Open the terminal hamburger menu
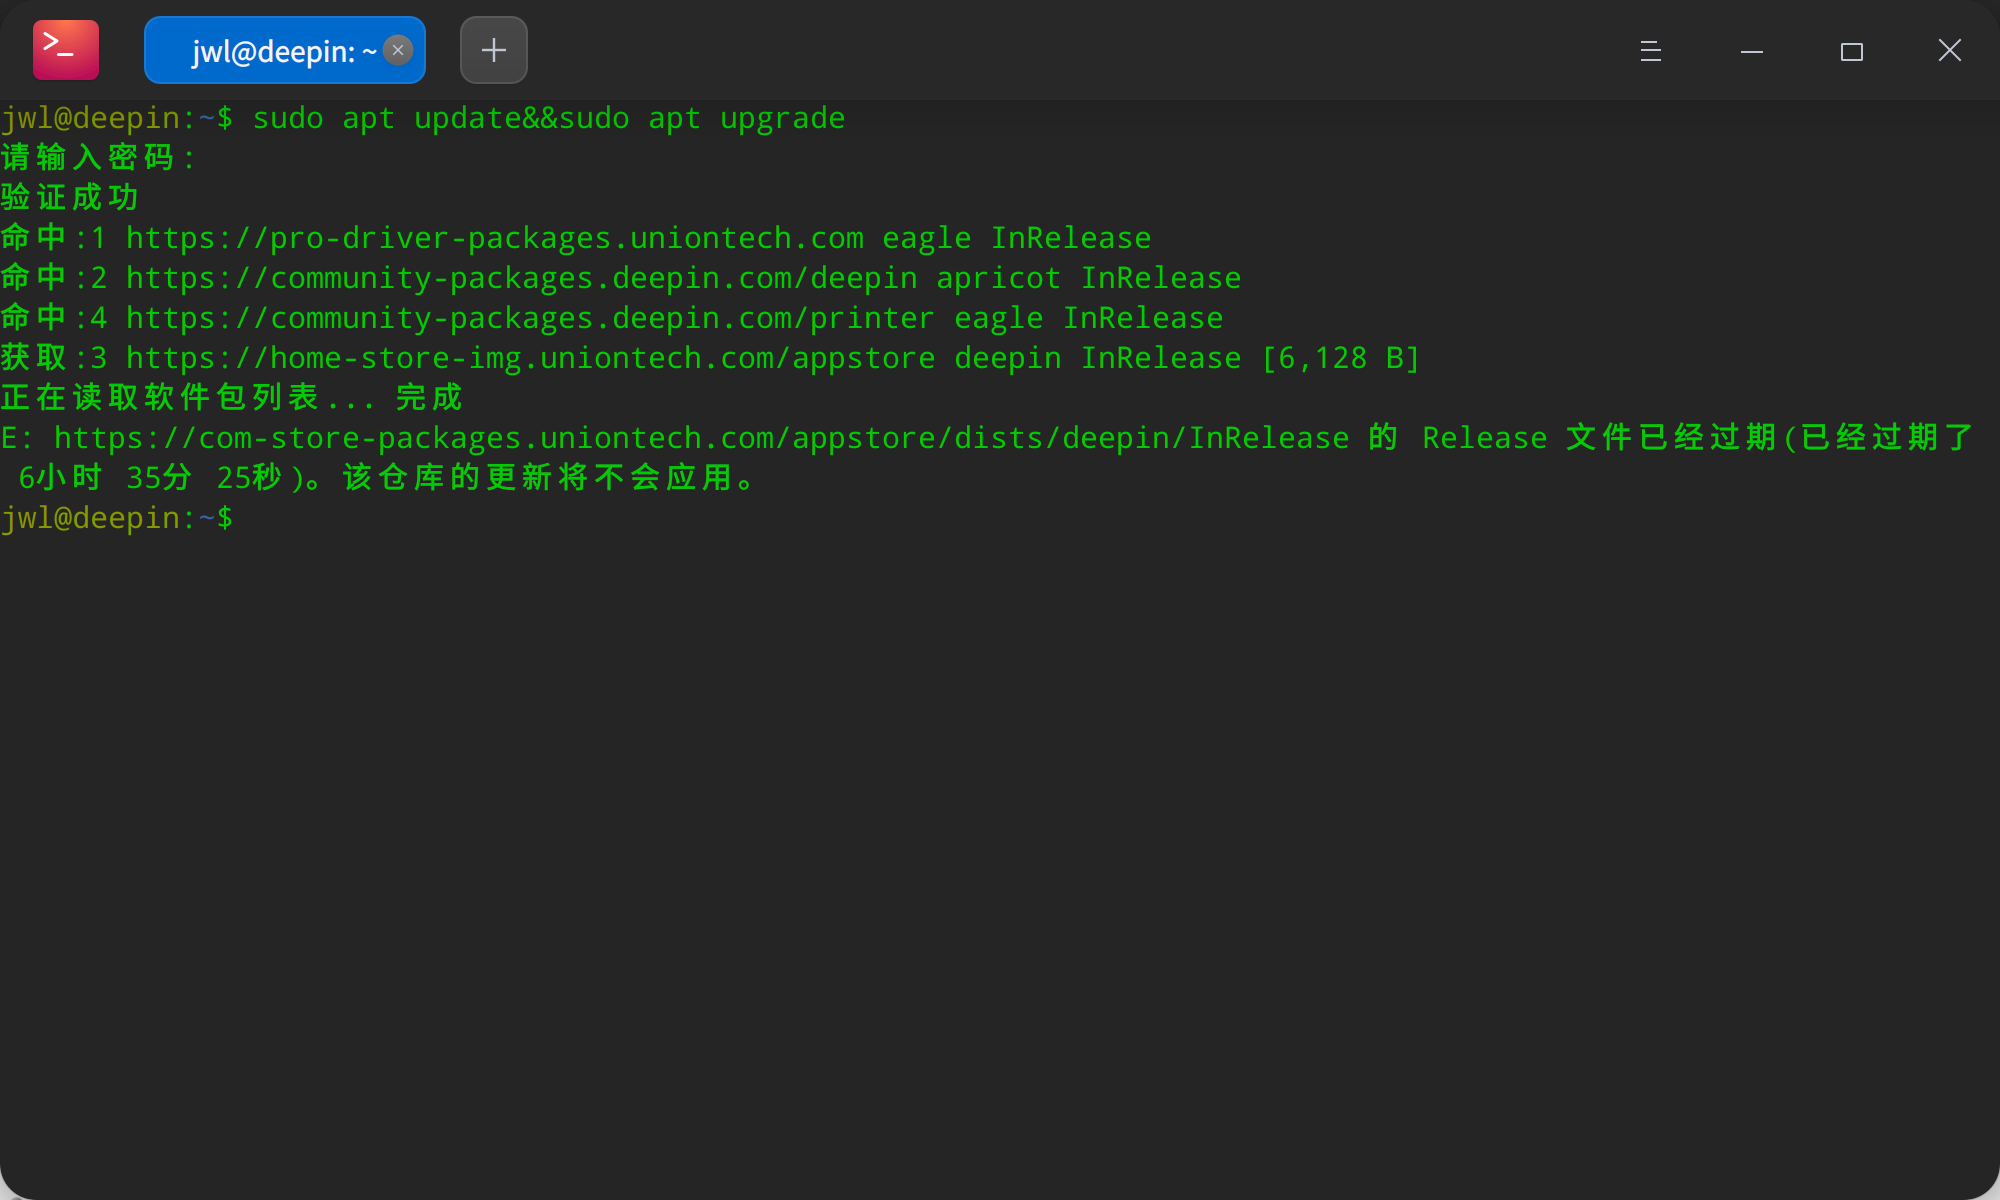 point(1649,50)
